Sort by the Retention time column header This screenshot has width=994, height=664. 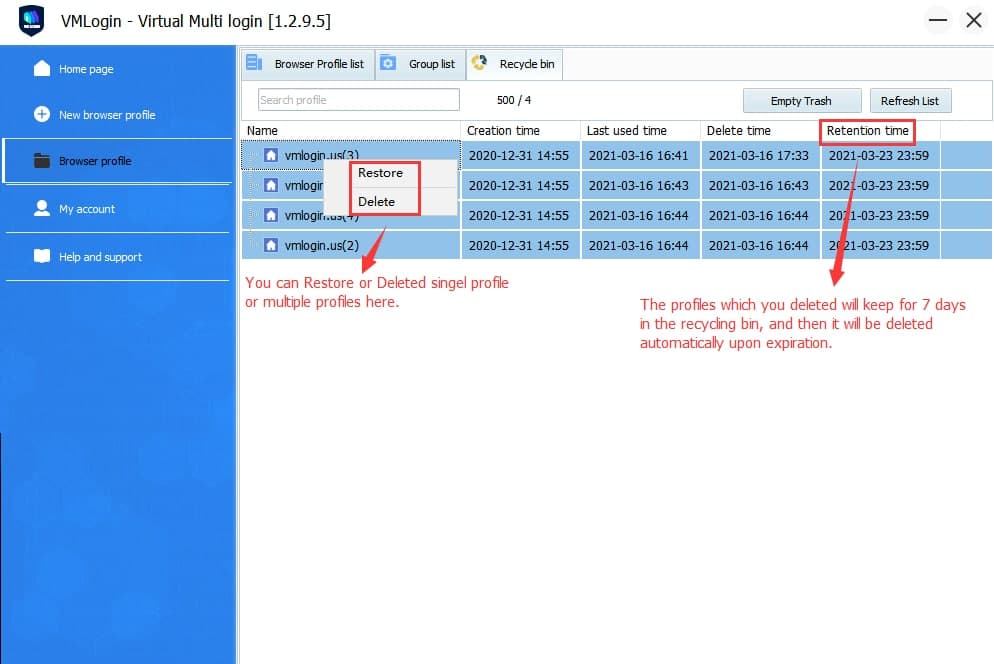pyautogui.click(x=867, y=131)
